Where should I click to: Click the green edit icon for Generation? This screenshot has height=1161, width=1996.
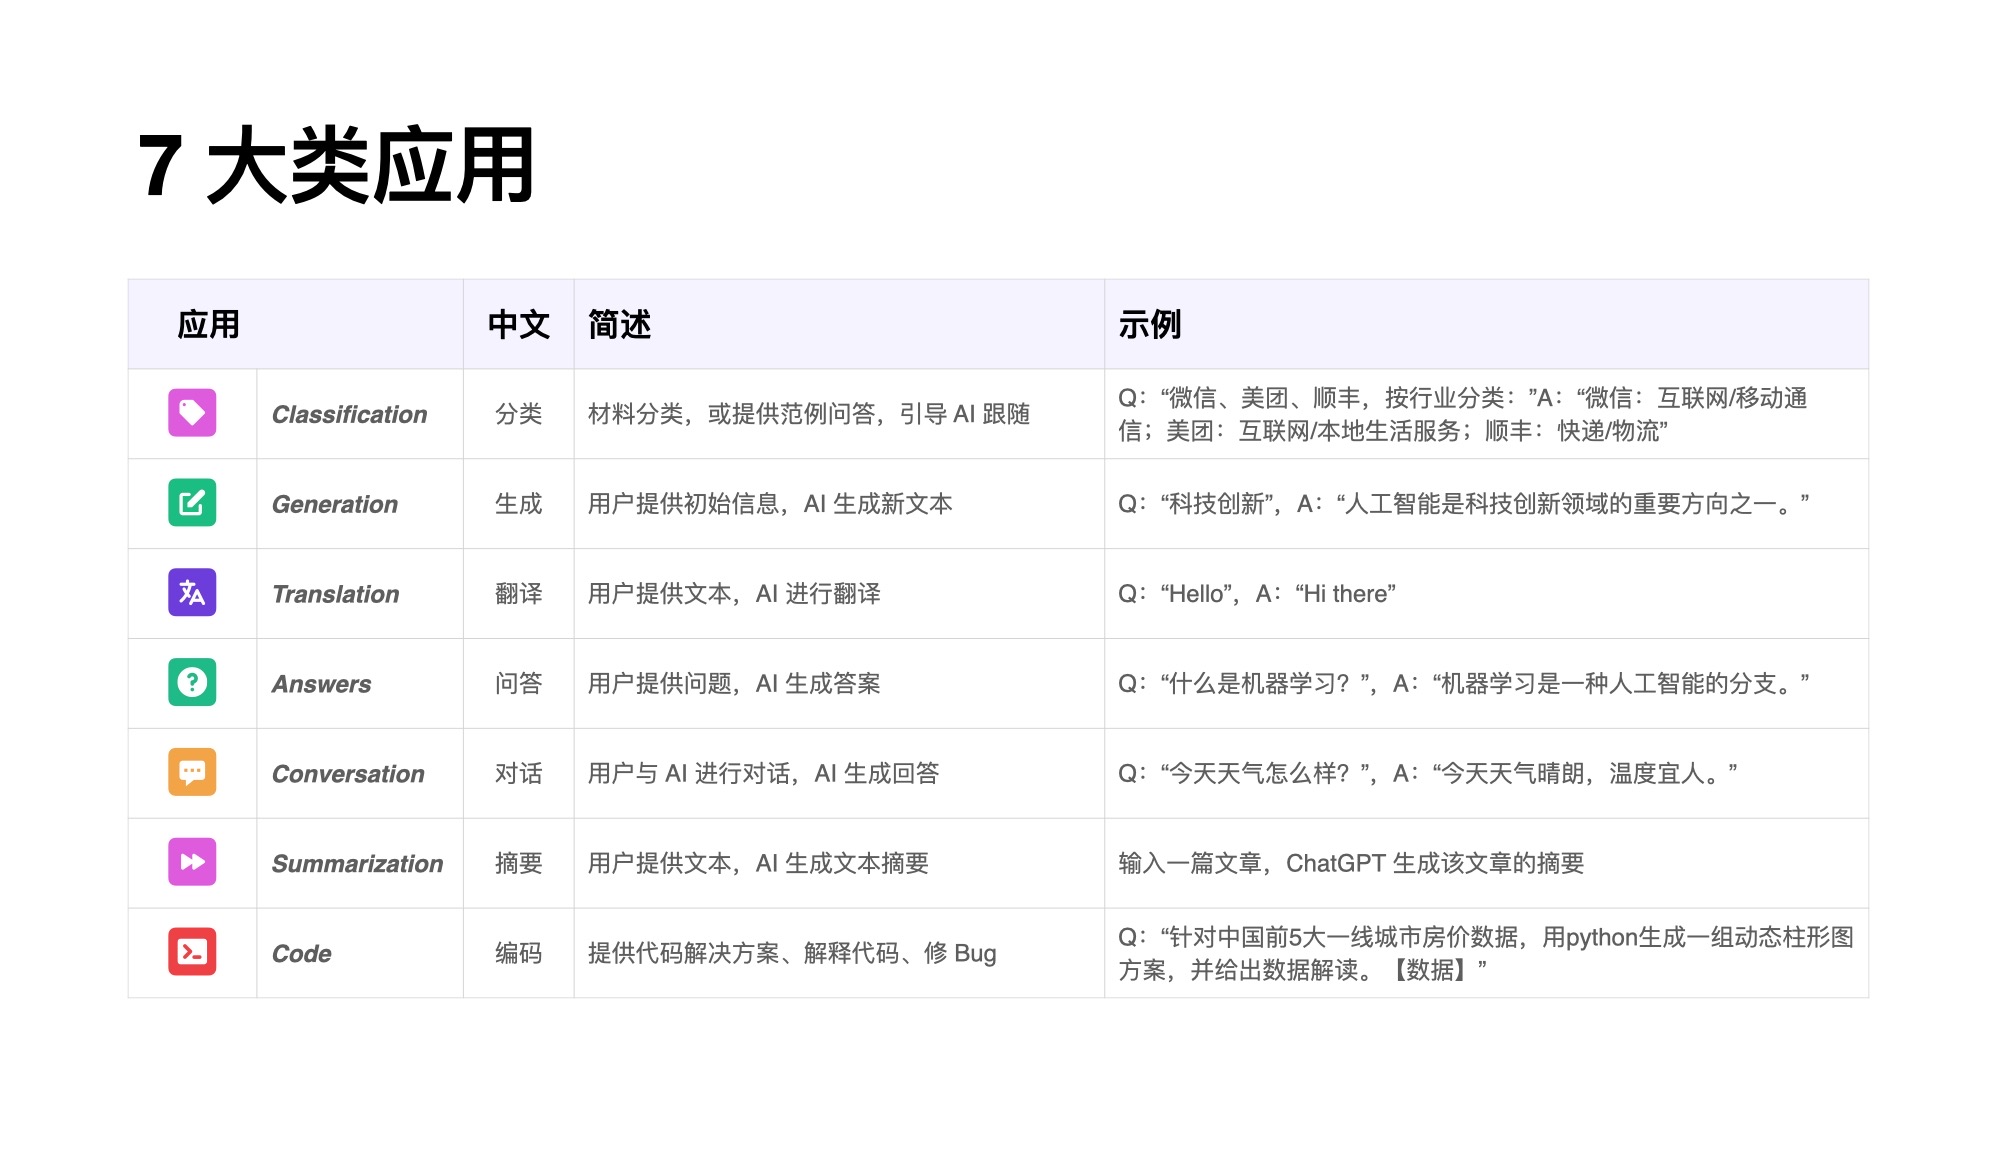(x=192, y=503)
